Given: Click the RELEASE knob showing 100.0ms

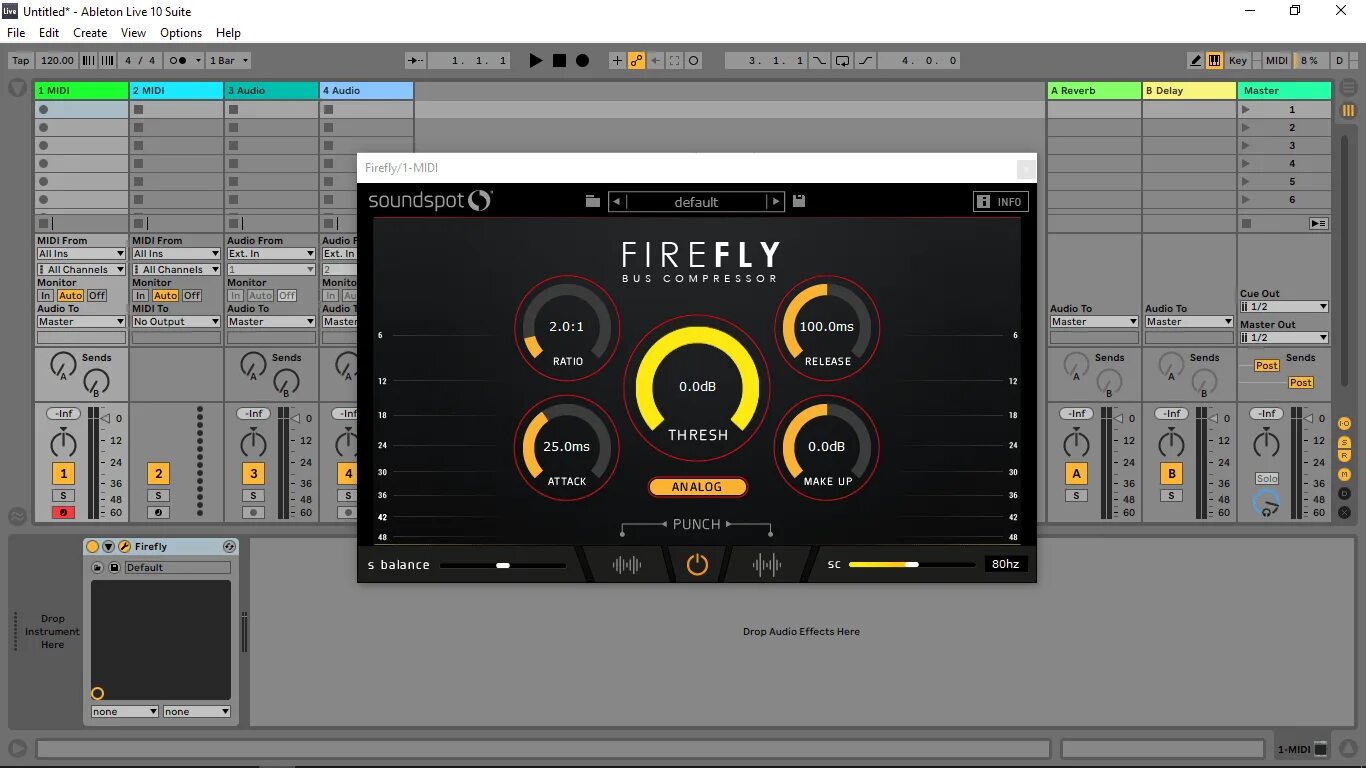Looking at the screenshot, I should [827, 328].
